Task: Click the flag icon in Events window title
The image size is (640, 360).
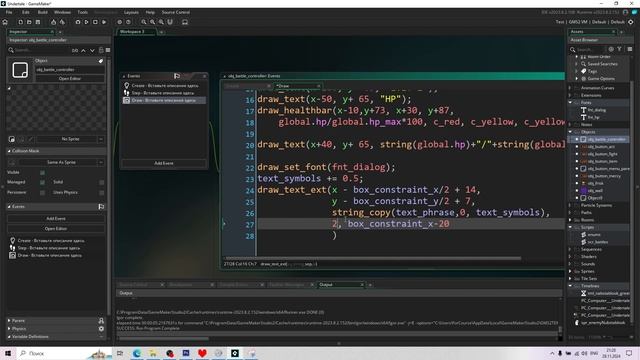Action: [177, 76]
